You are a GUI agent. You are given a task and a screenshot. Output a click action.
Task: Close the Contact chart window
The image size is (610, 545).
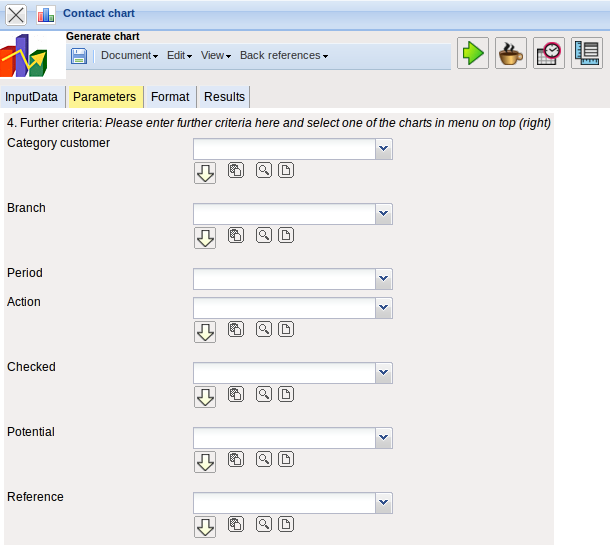[x=17, y=14]
